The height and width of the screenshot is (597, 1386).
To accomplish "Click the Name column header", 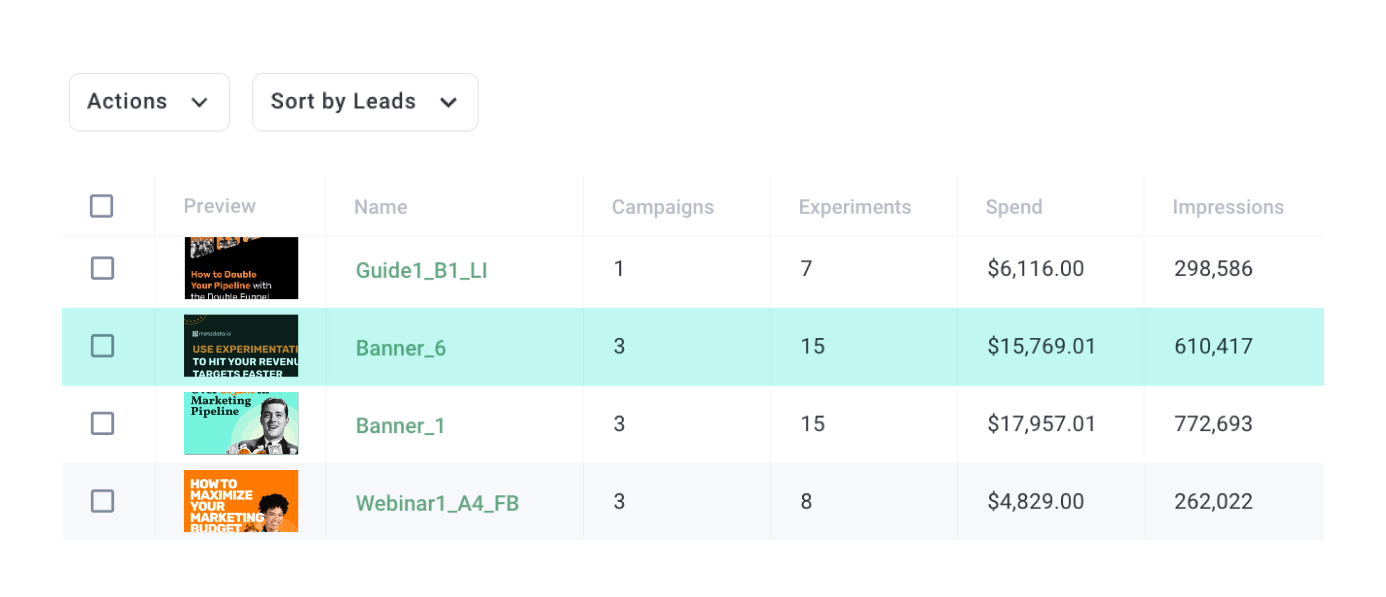I will (x=380, y=207).
